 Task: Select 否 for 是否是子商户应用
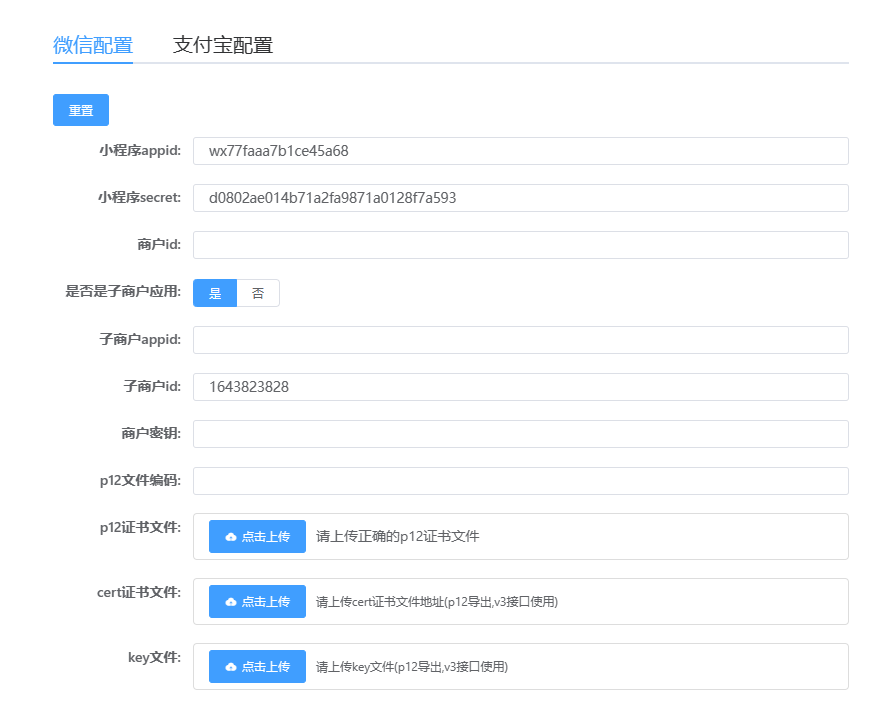coord(258,292)
